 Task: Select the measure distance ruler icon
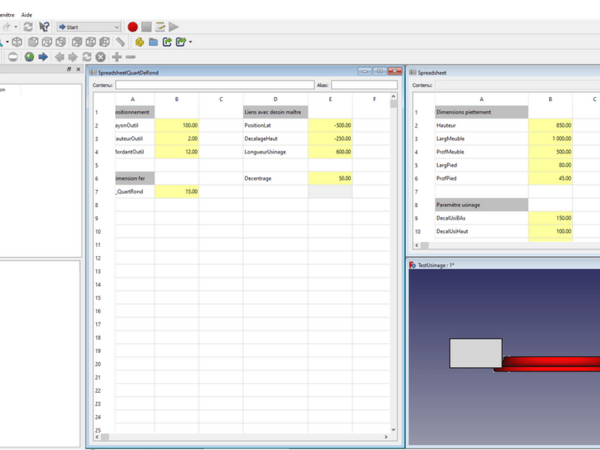click(120, 42)
